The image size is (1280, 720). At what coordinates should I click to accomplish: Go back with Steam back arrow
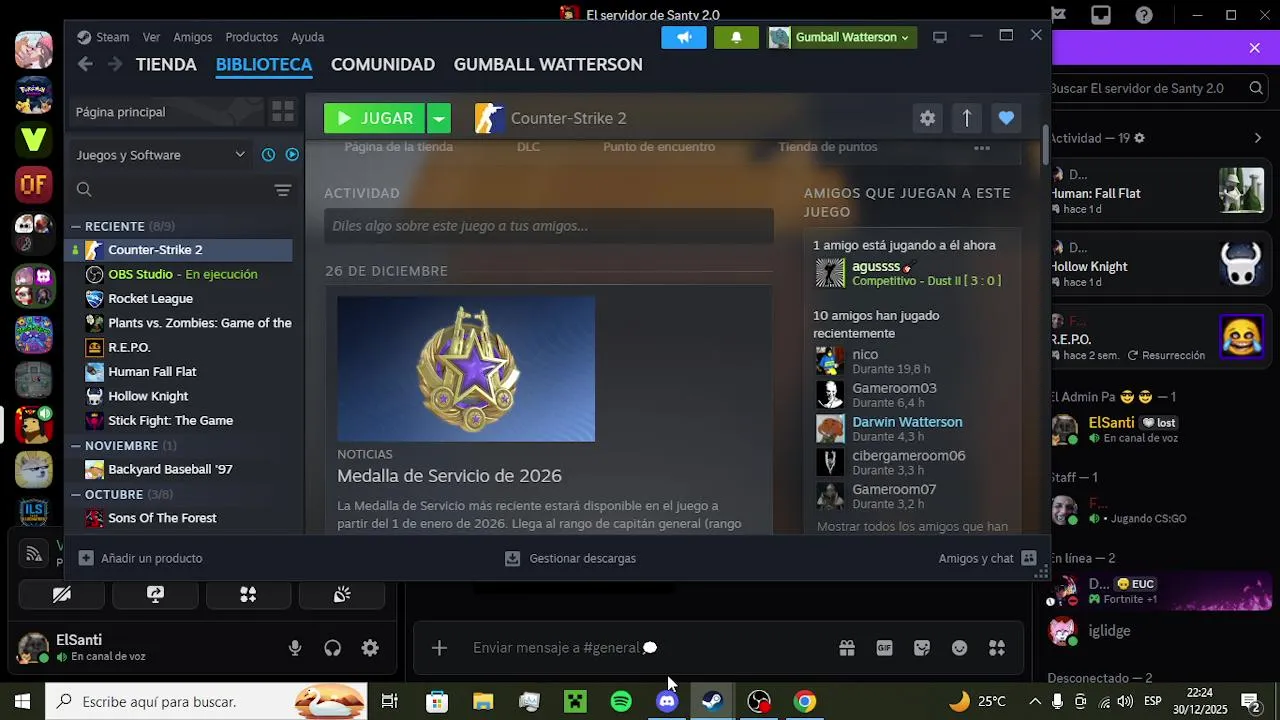point(85,64)
